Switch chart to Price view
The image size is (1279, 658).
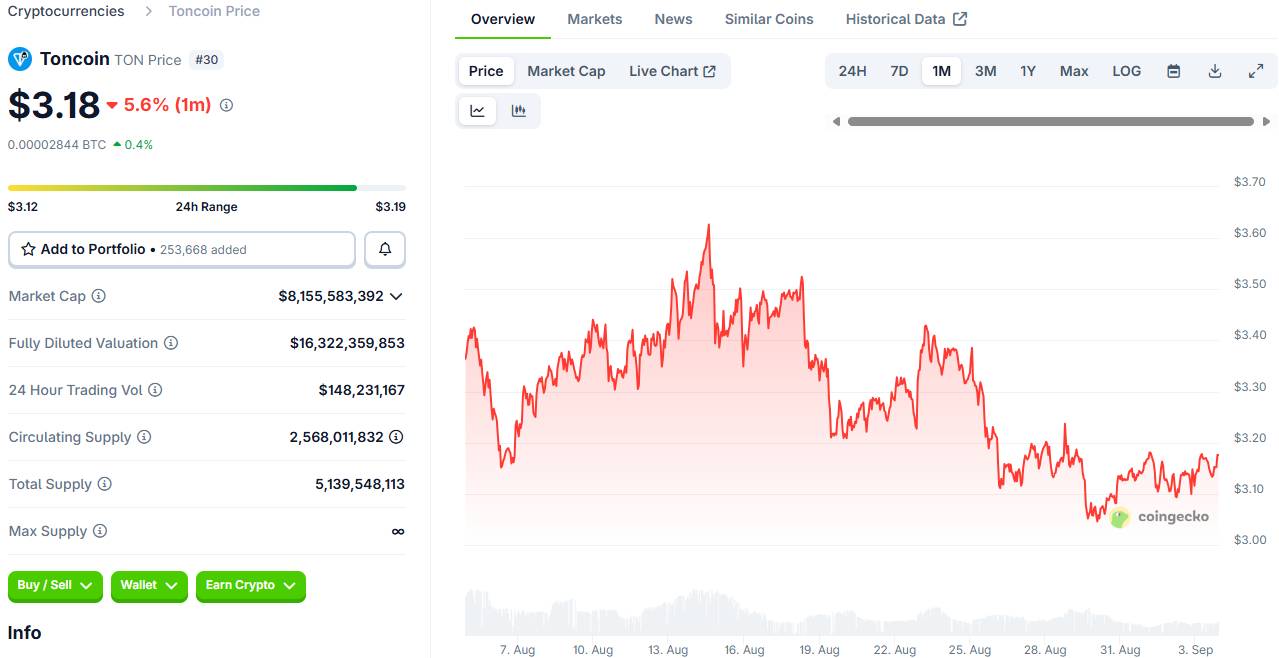point(486,71)
